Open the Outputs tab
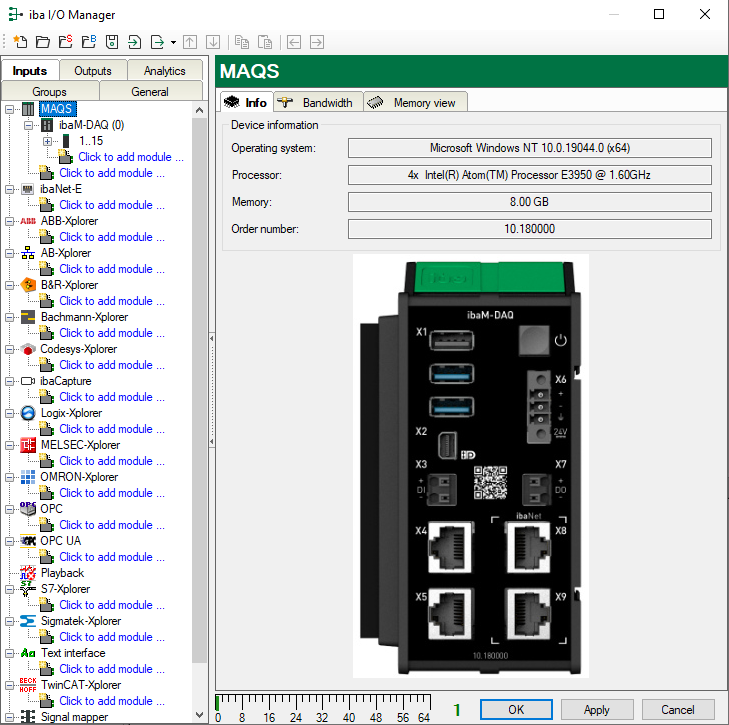Image resolution: width=729 pixels, height=725 pixels. click(93, 71)
